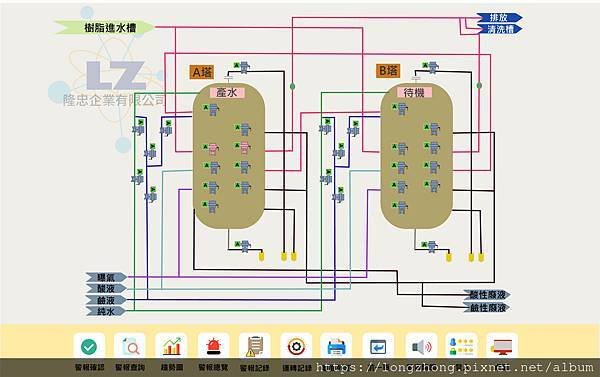
Task: Toggle the valve on top of A塔
Action: pos(242,67)
